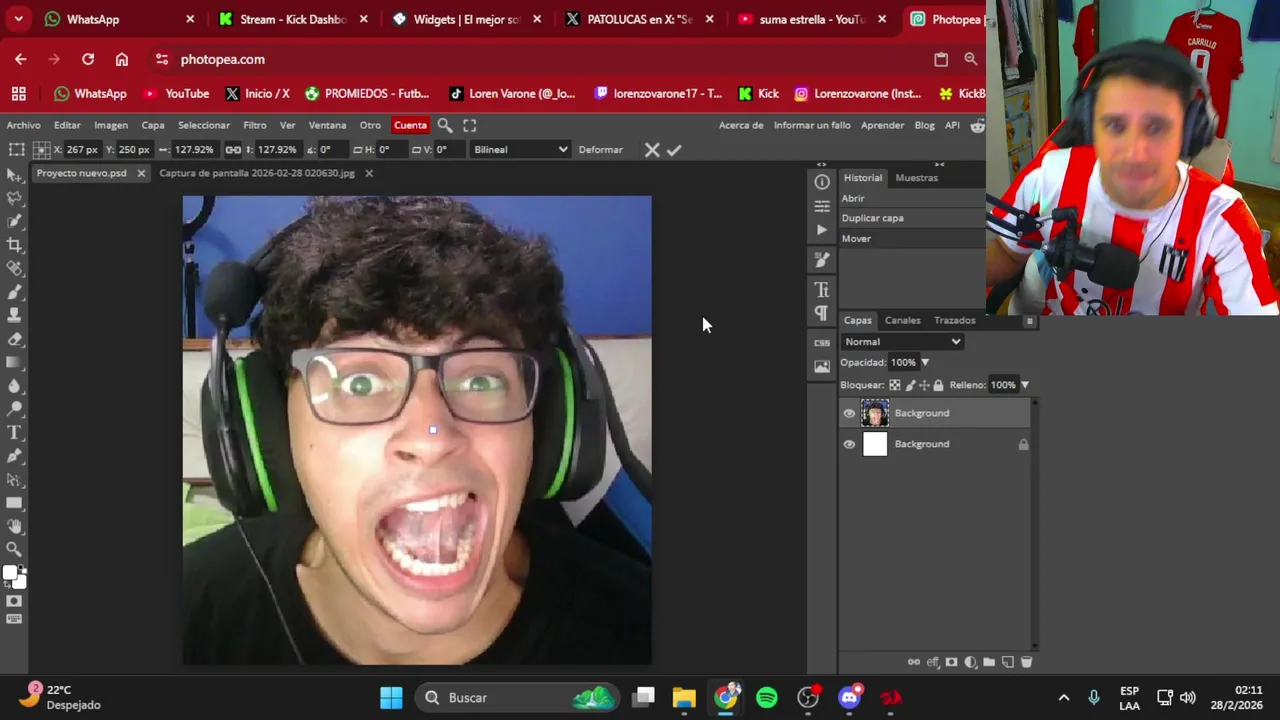
Task: Switch to the Muestras tab
Action: click(916, 178)
